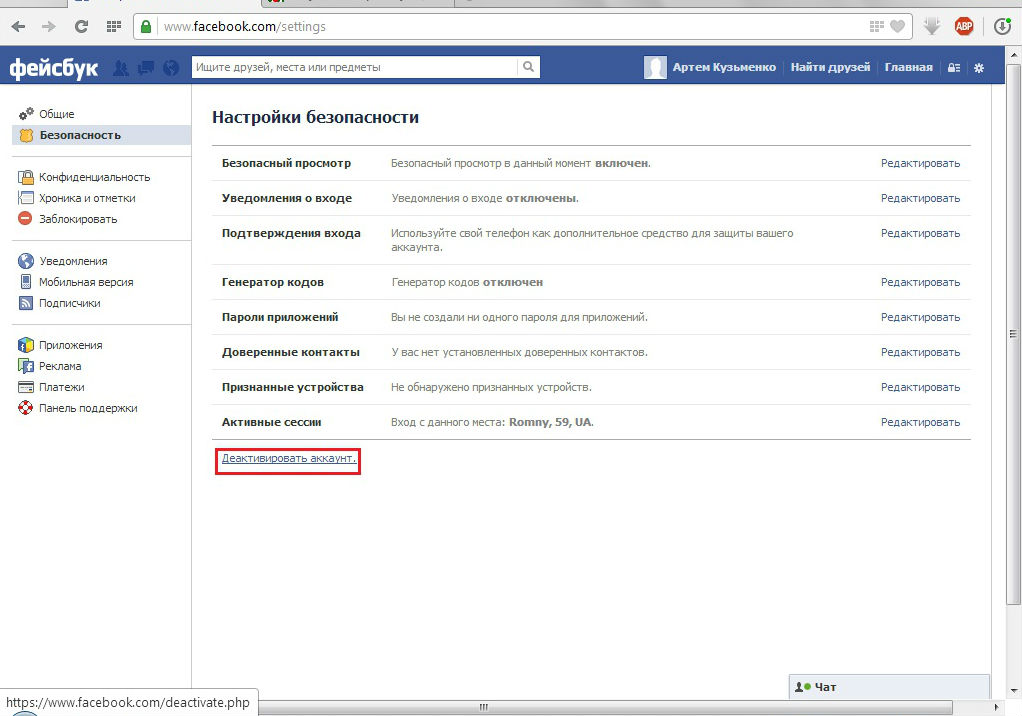Click Найти друзей in header
1022x716 pixels.
pyautogui.click(x=830, y=67)
